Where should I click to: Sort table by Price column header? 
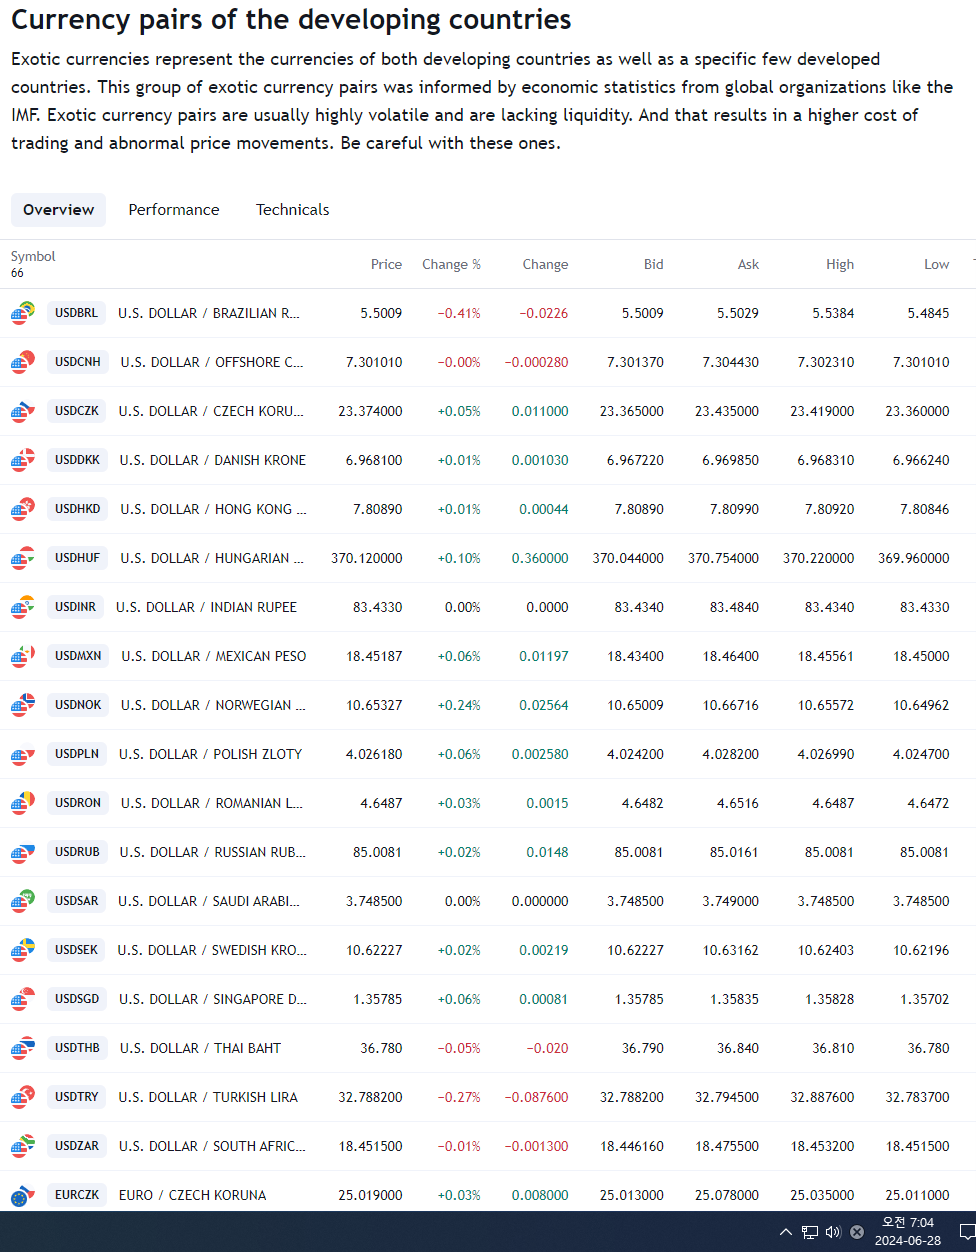386,264
